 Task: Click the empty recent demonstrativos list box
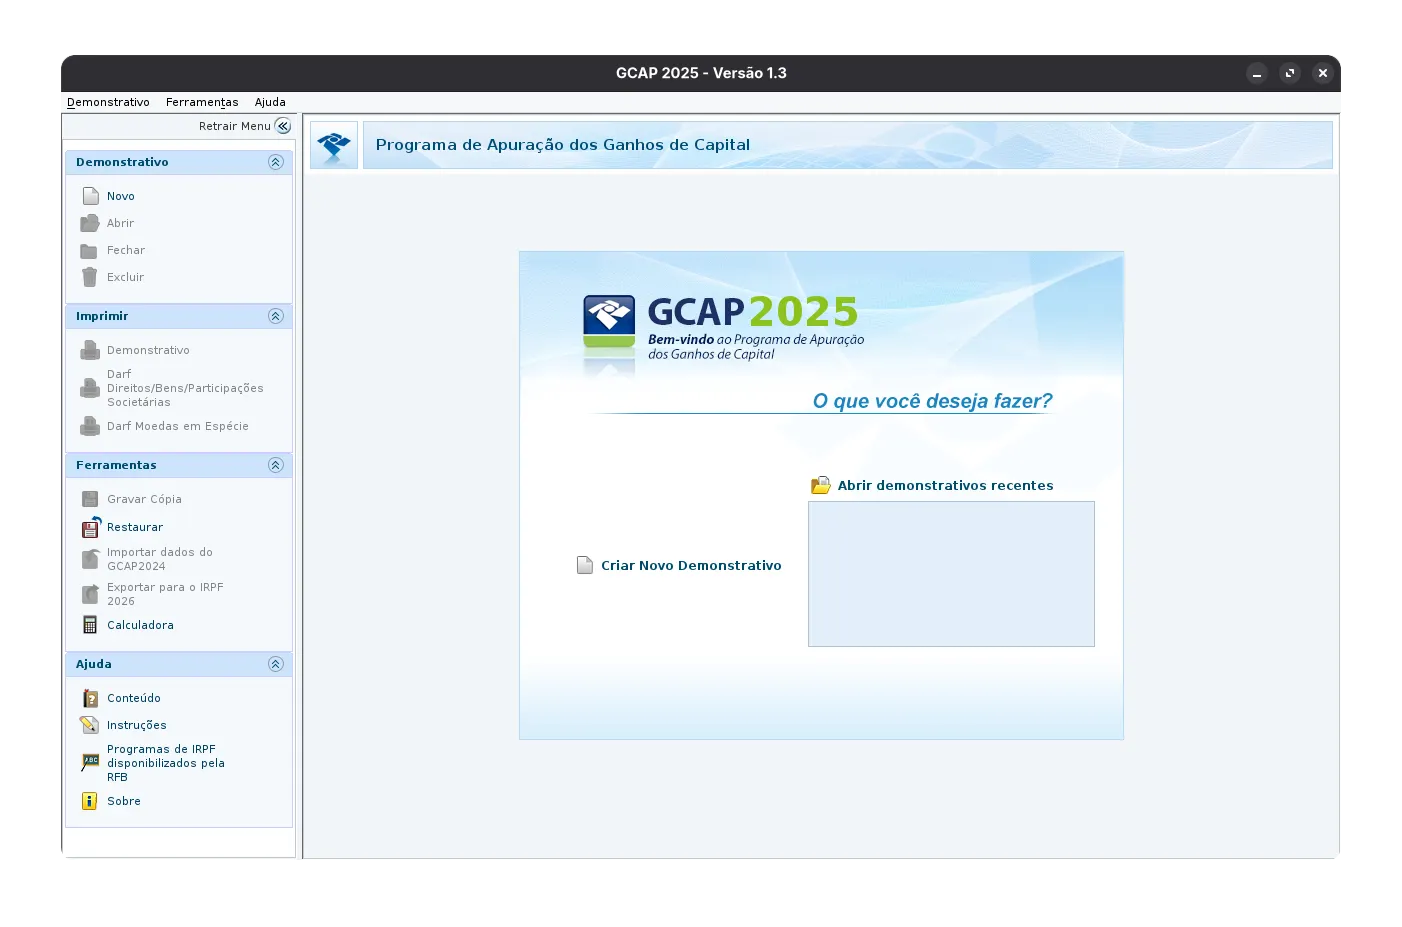point(951,574)
